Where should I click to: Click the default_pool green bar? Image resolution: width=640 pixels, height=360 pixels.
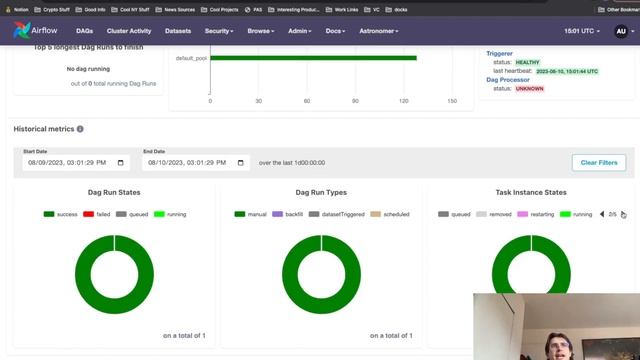(x=313, y=58)
